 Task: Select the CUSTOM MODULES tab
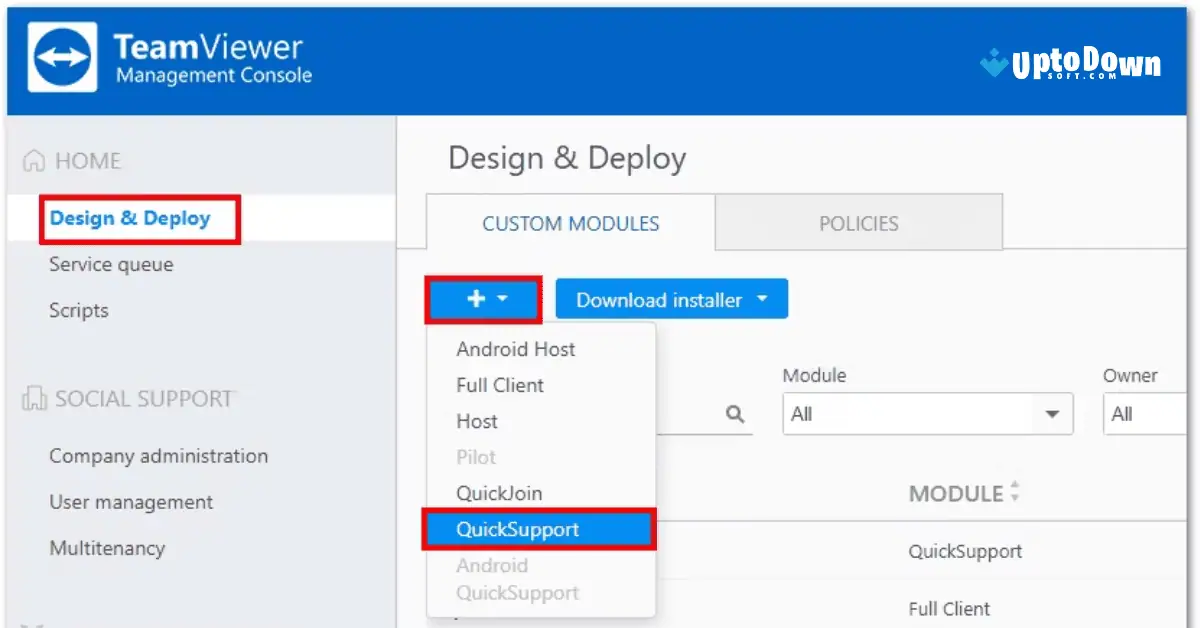click(570, 223)
